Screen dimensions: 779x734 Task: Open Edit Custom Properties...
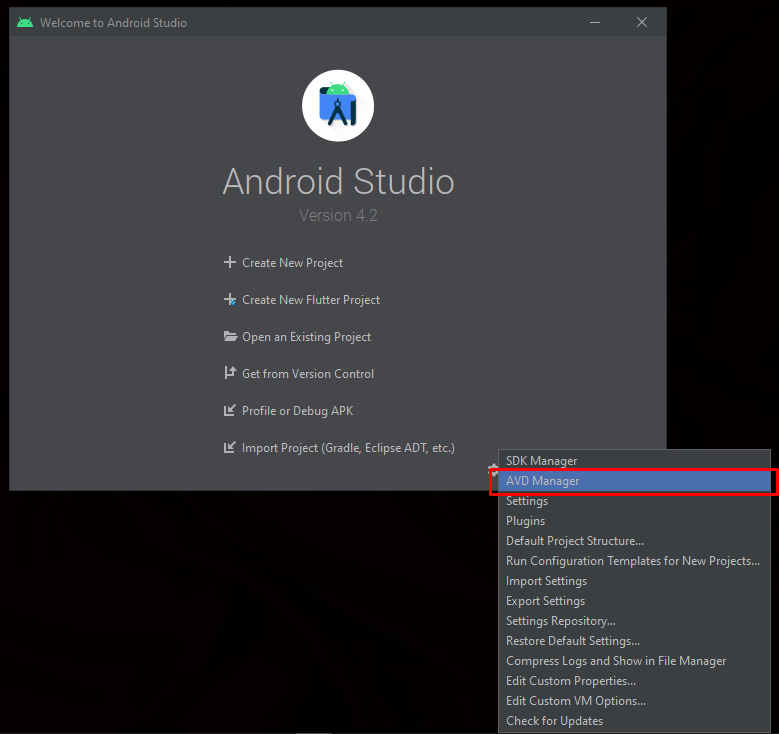[634, 681]
